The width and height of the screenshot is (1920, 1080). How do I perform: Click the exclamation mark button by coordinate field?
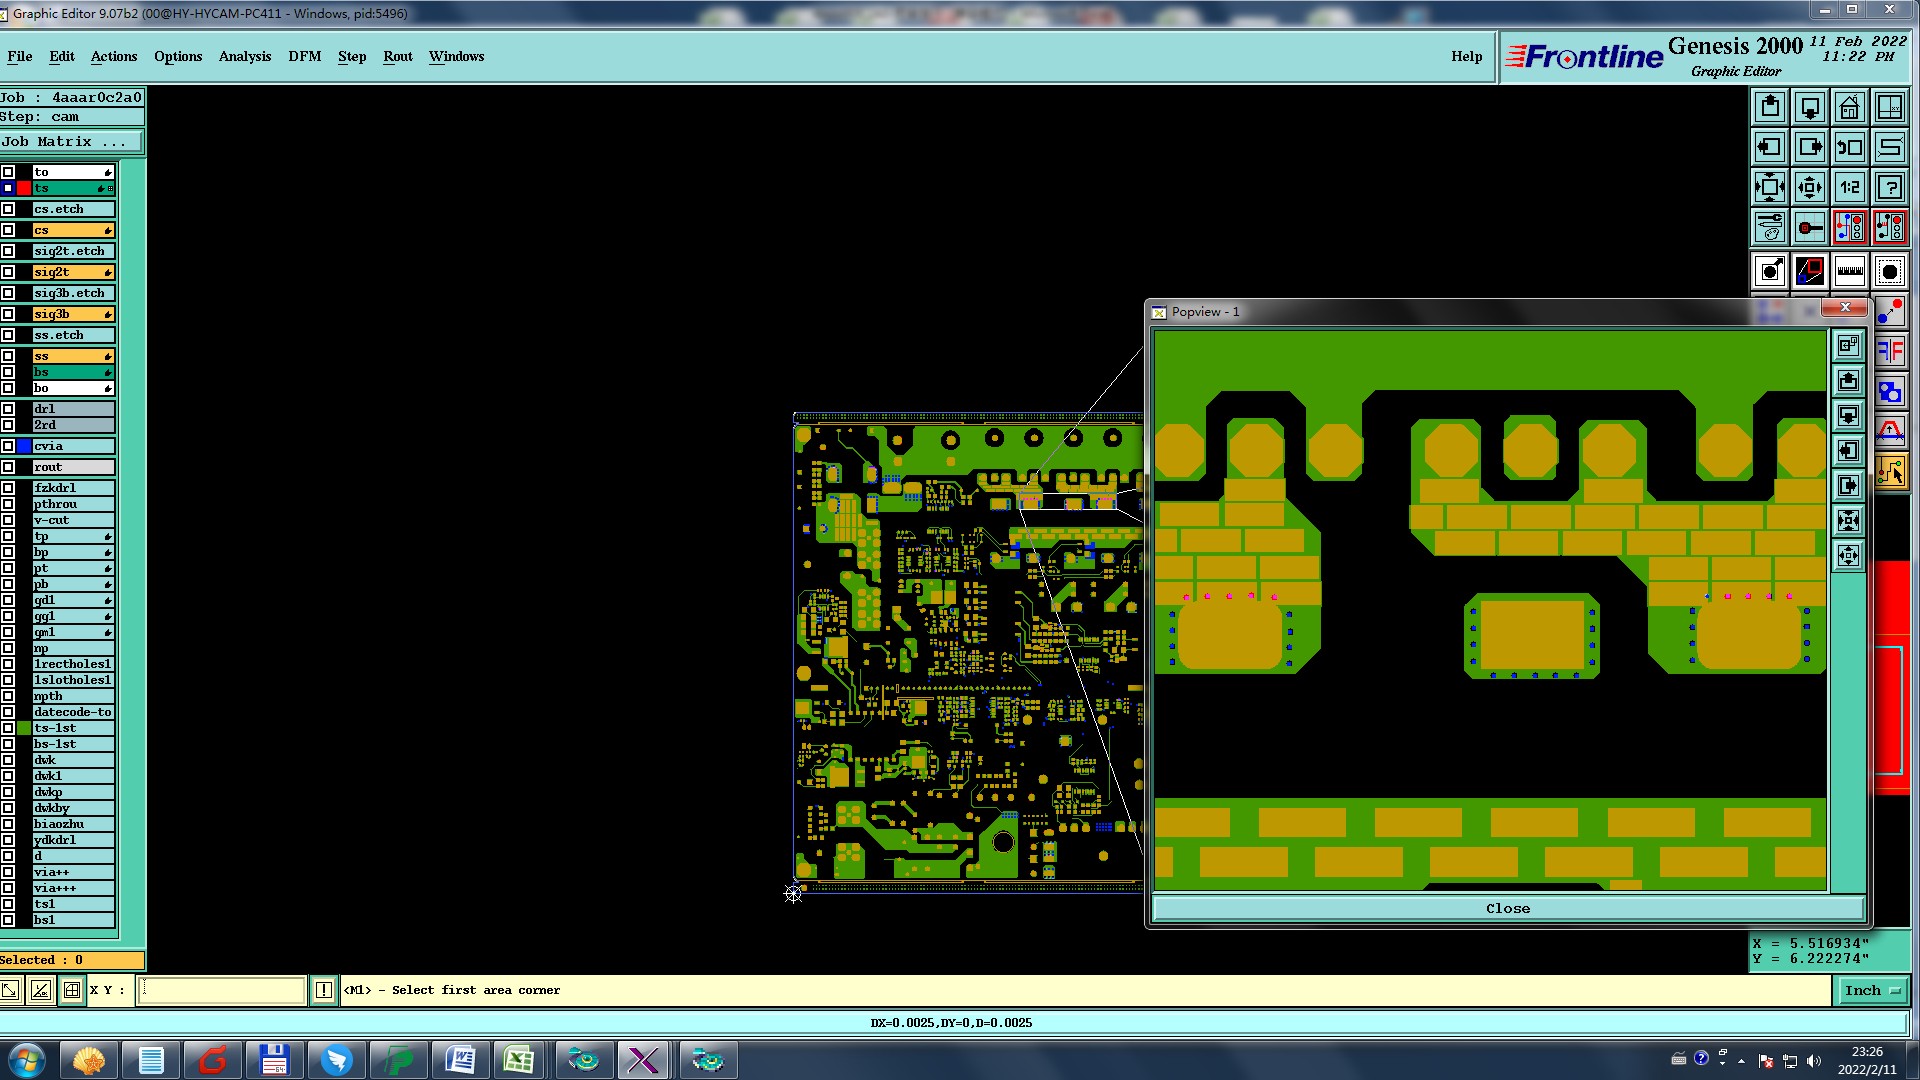[x=323, y=990]
